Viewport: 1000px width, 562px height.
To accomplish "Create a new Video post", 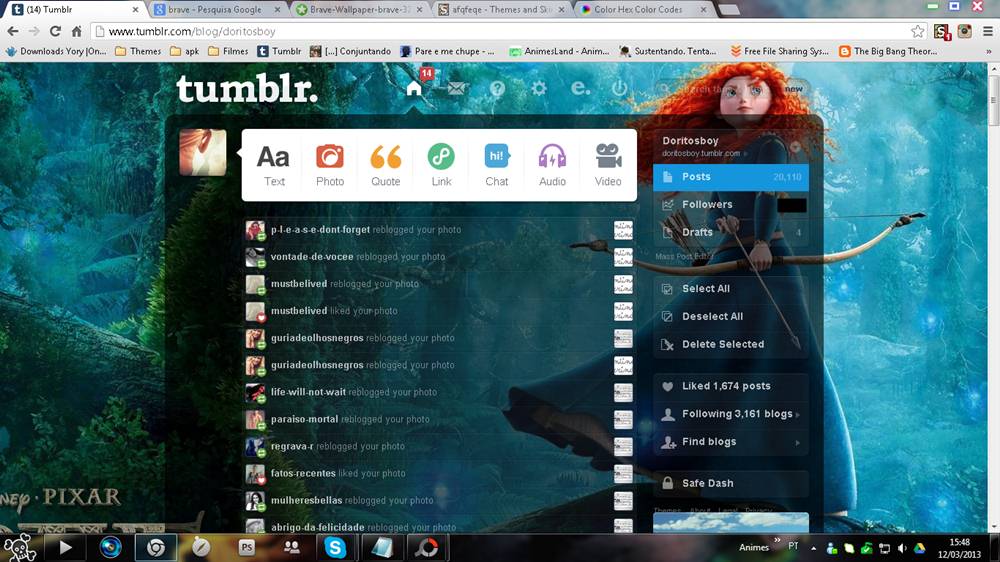I will pos(608,165).
